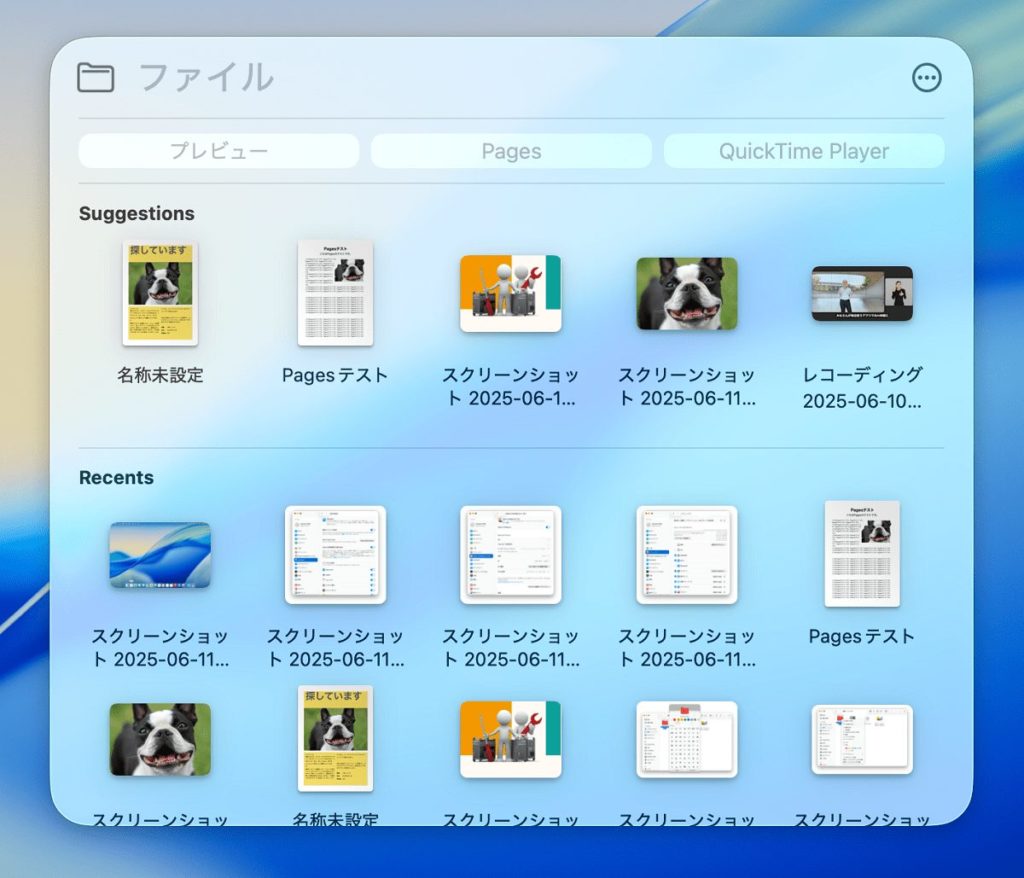Open the dog photo screenshot in Suggestions
The image size is (1024, 878).
tap(687, 293)
